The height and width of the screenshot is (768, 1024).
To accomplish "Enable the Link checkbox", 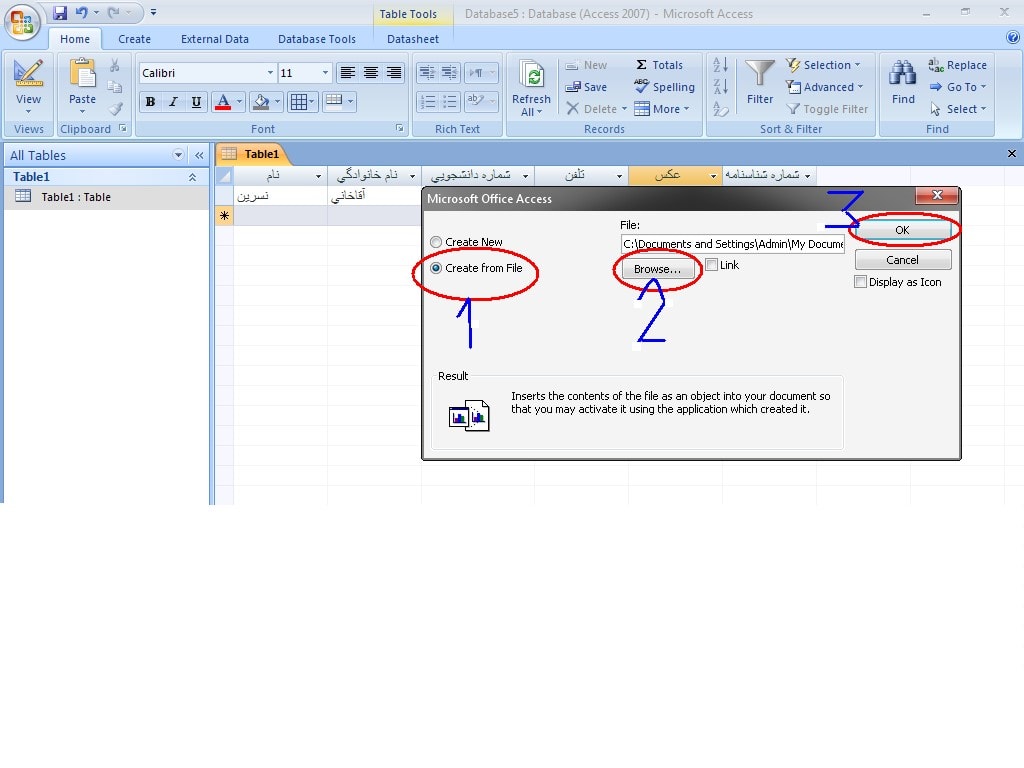I will coord(712,264).
